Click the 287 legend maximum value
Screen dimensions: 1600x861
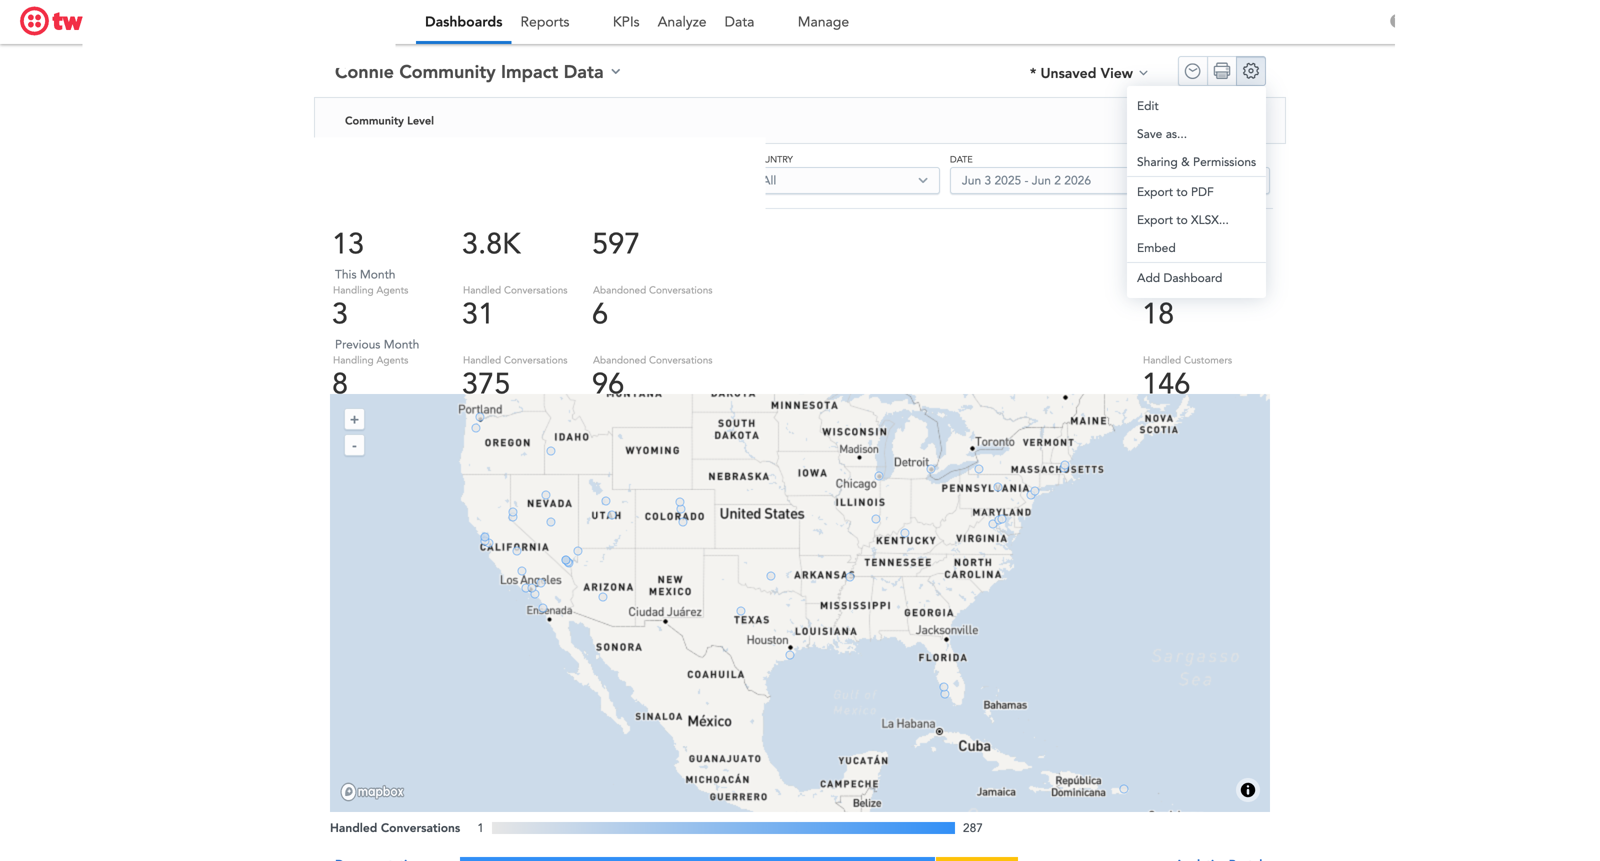point(972,828)
